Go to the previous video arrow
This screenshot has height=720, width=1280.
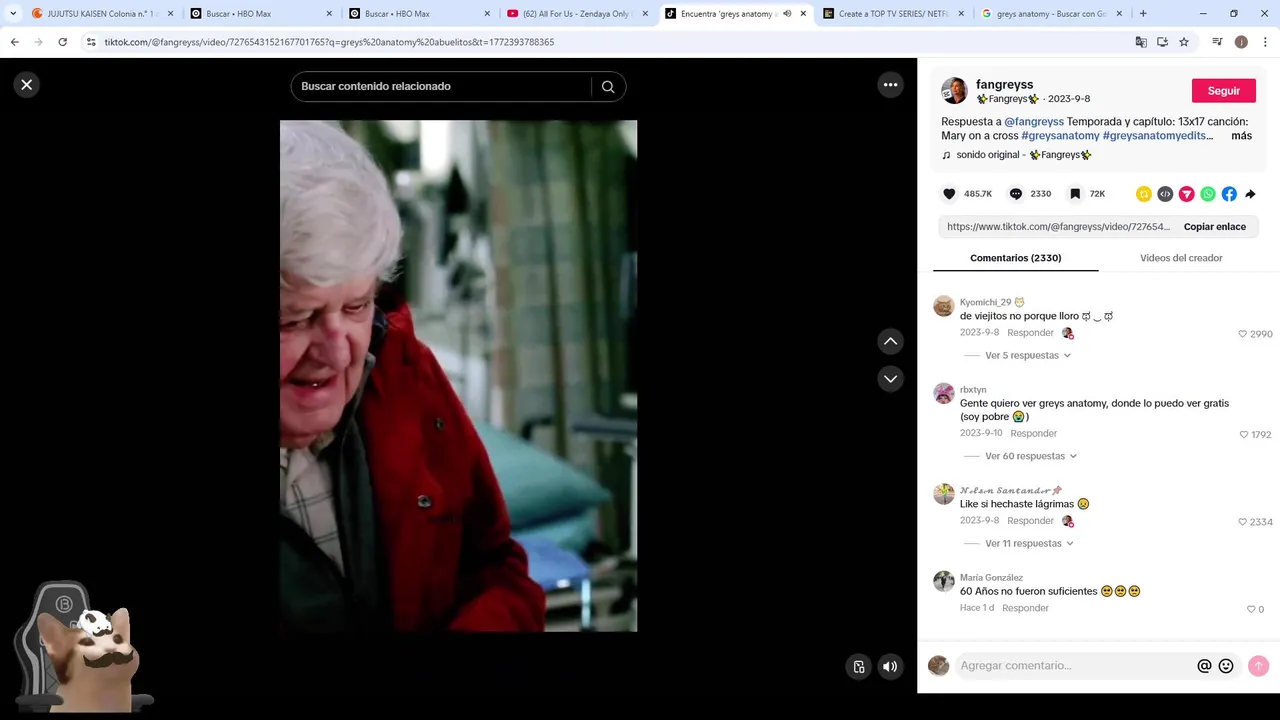[x=890, y=342]
